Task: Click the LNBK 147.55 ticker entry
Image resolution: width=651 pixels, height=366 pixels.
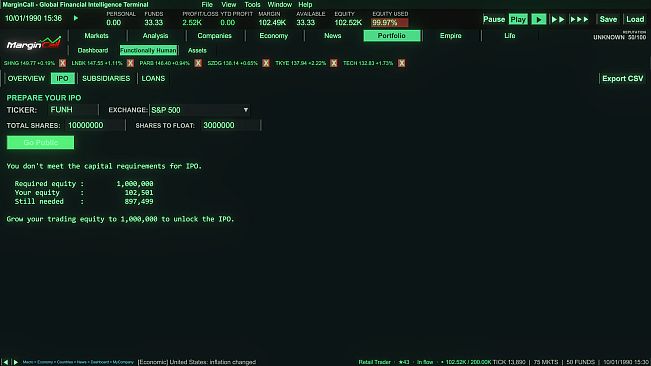Action: click(97, 63)
